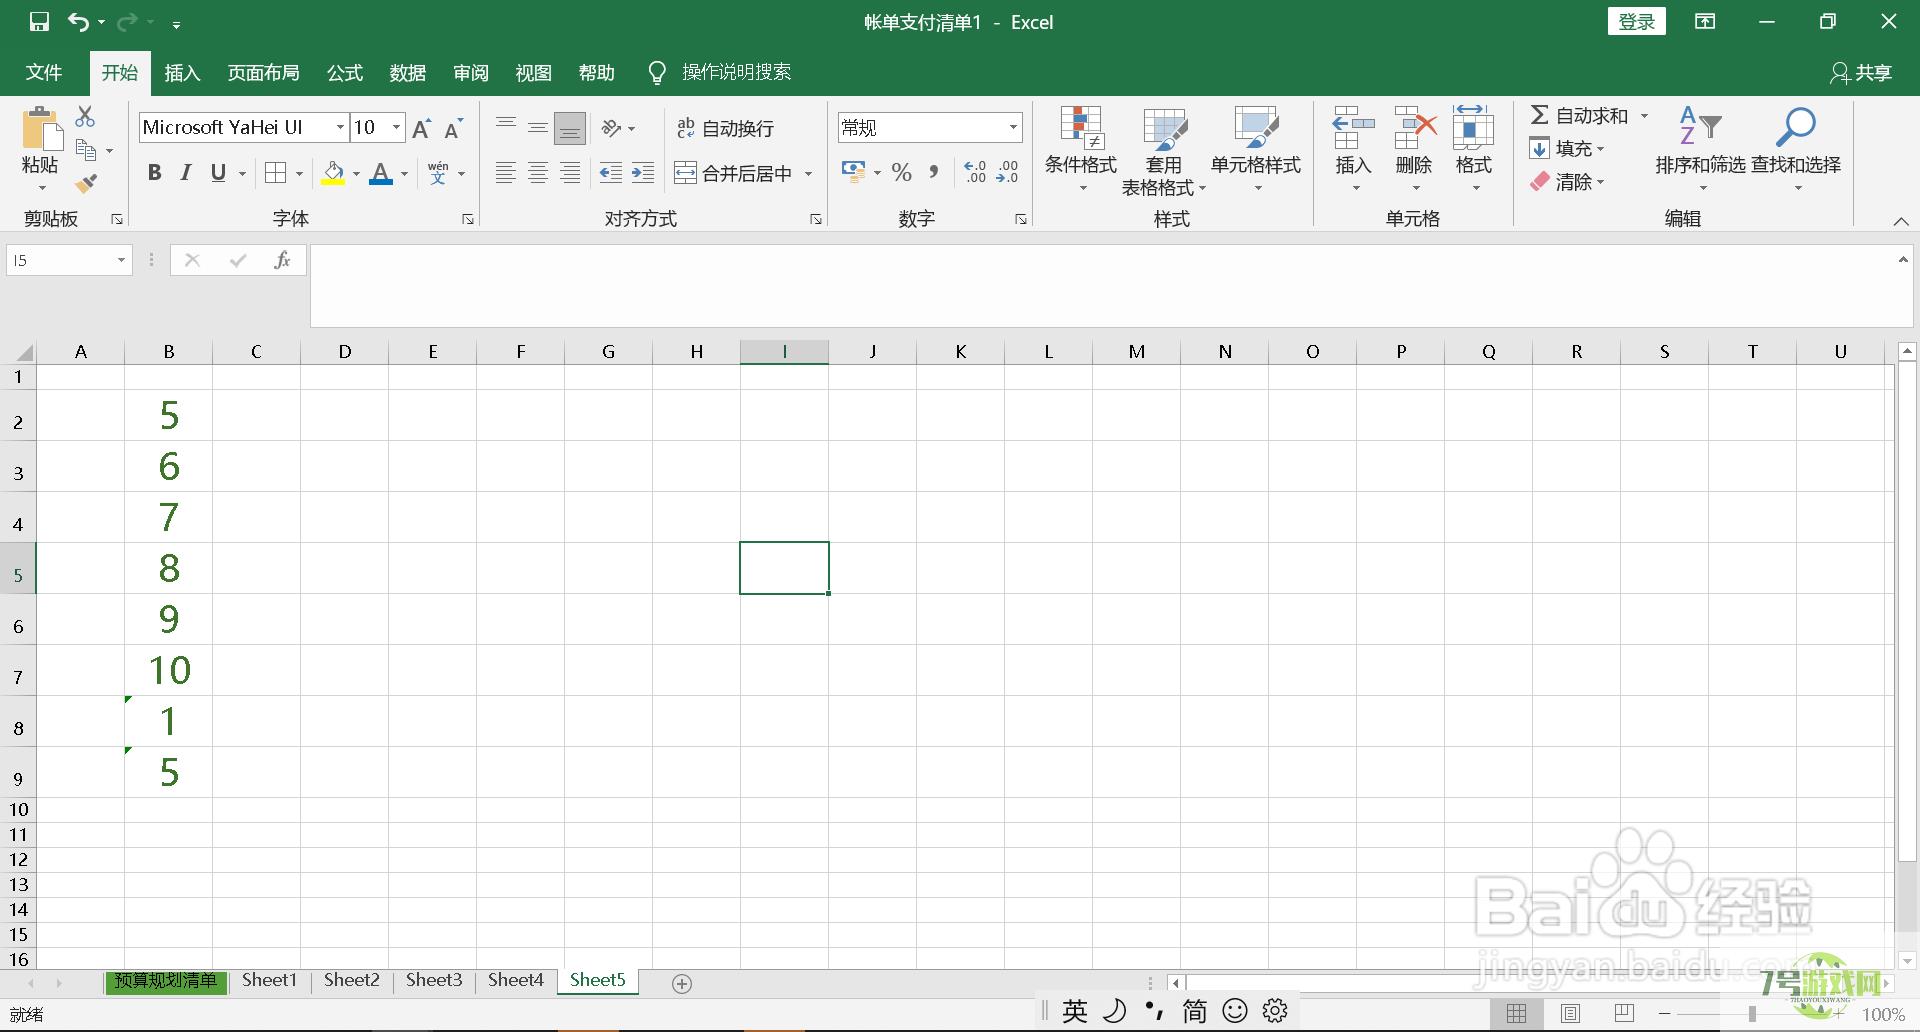The image size is (1920, 1032).
Task: Apply blue font color A
Action: (x=381, y=174)
